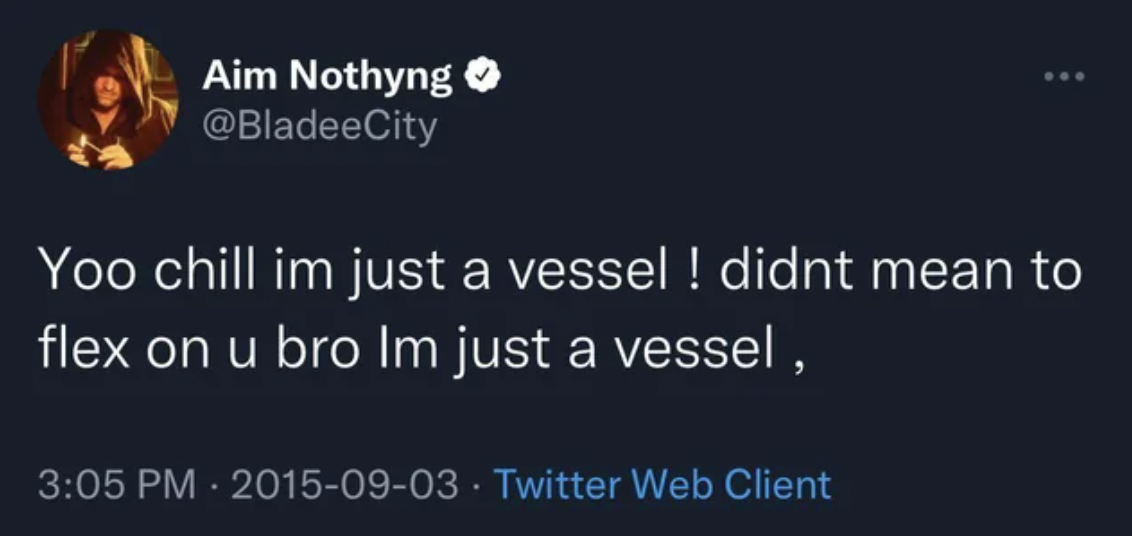Click the 3:05 PM timestamp
This screenshot has width=1132, height=536.
(x=117, y=484)
